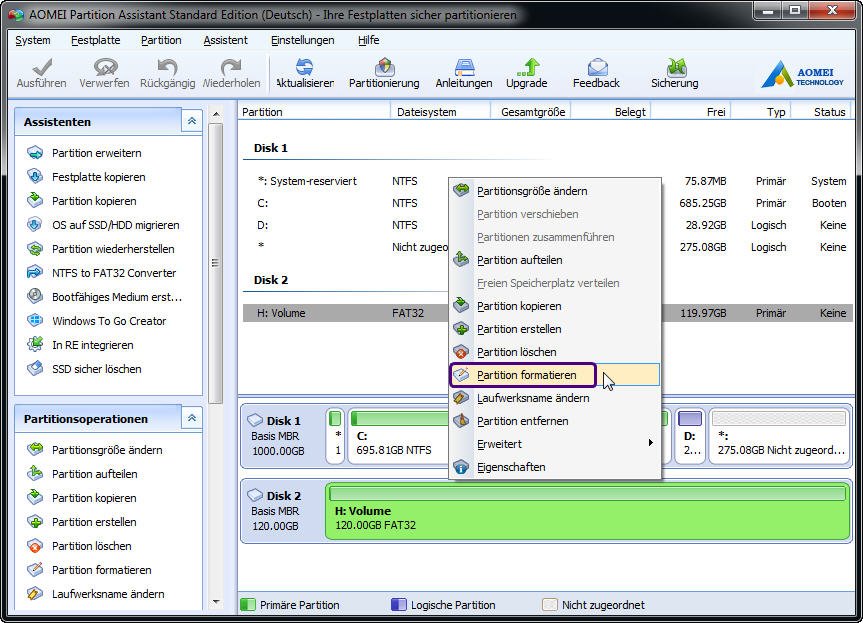Select SSD sicher löschen wizard

click(x=96, y=369)
